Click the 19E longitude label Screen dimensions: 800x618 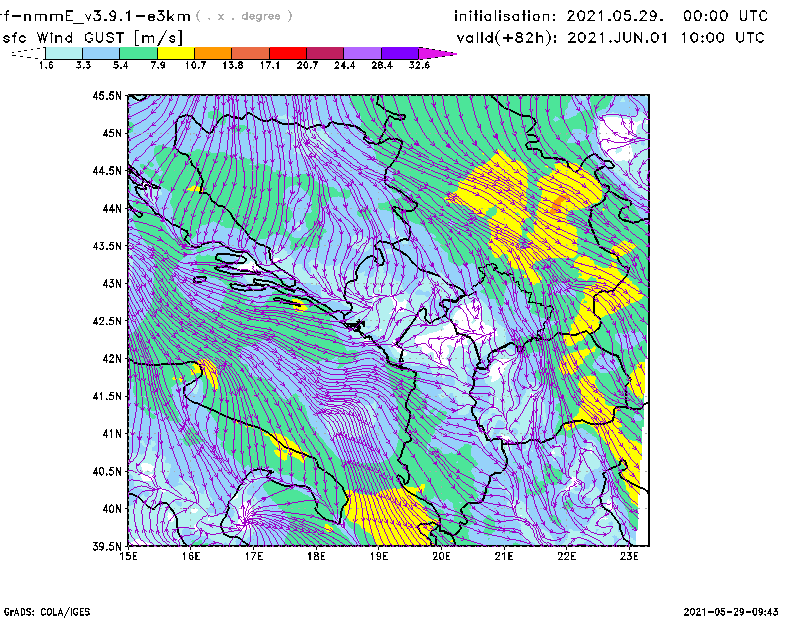(379, 556)
